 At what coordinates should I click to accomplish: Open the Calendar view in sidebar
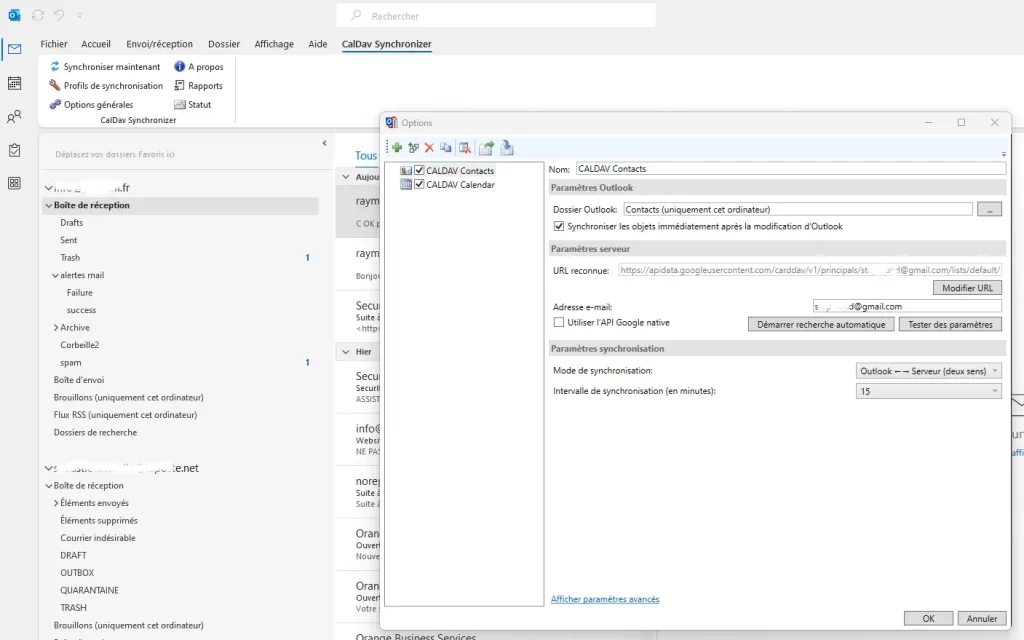tap(14, 83)
